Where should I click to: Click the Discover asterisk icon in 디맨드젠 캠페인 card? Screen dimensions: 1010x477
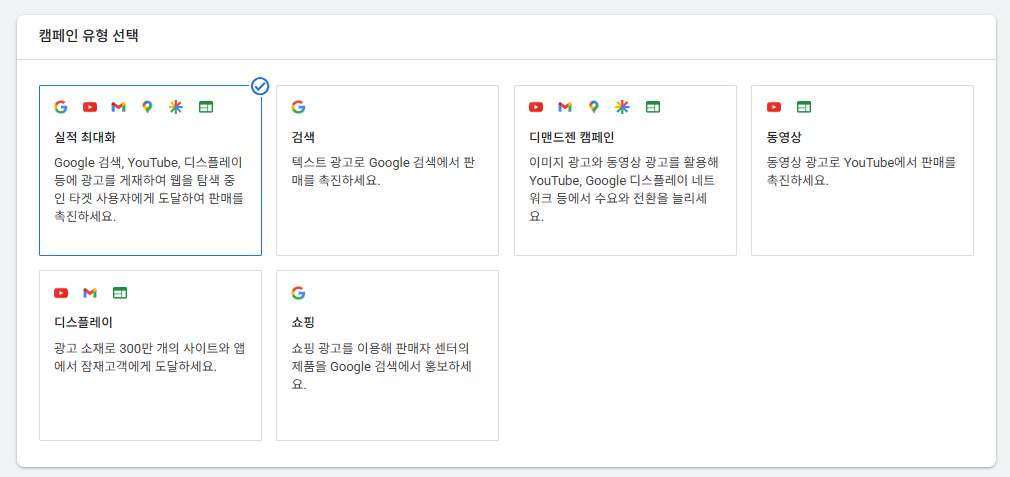point(622,108)
